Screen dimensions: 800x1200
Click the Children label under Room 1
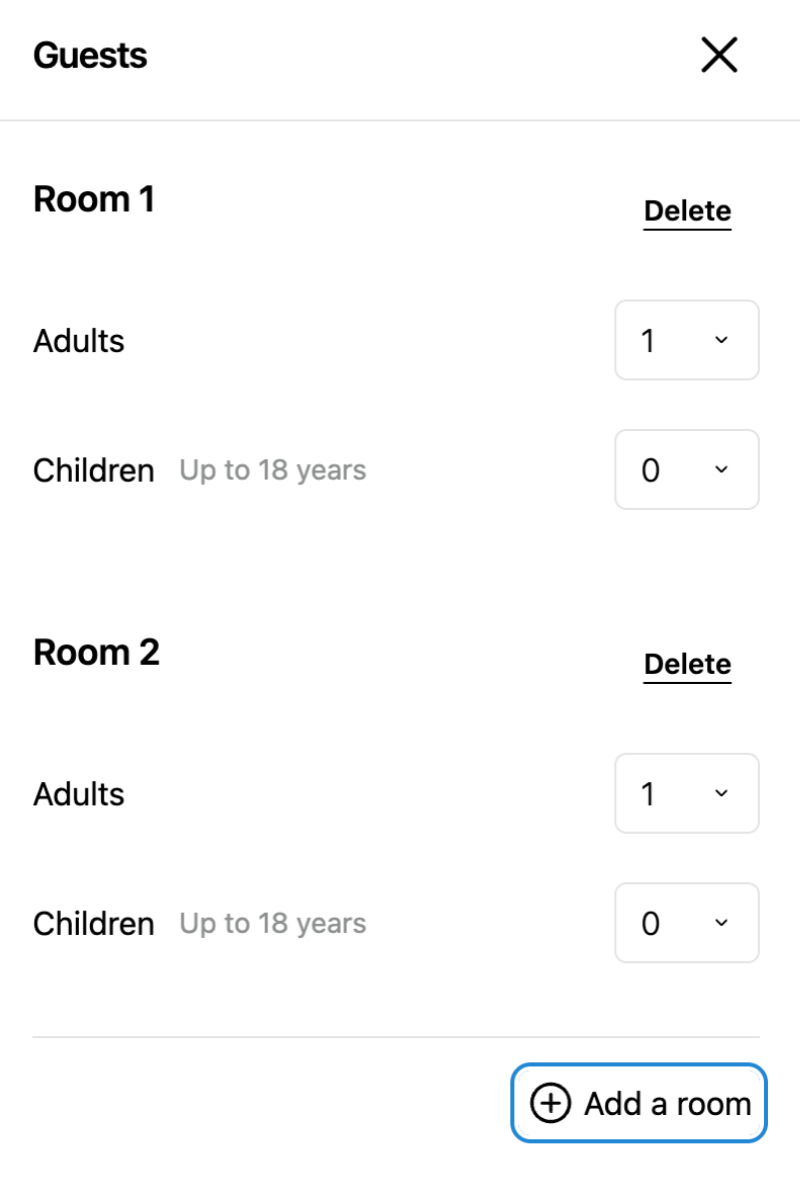94,470
